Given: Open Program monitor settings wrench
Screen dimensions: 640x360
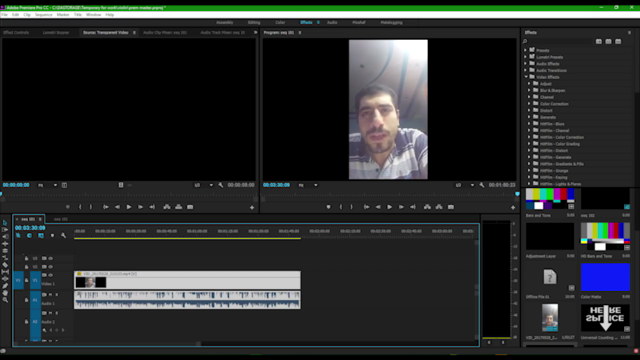Looking at the screenshot, I should [x=482, y=185].
